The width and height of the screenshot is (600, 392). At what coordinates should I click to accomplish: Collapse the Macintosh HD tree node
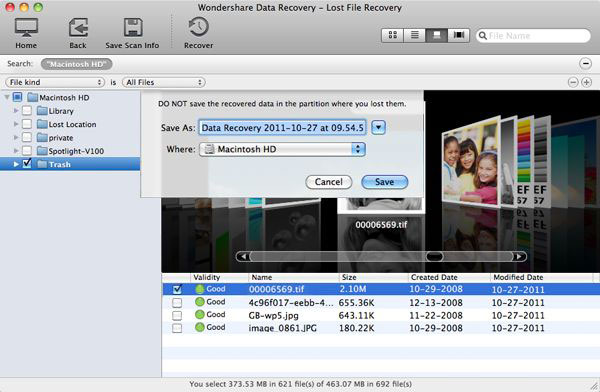7,97
